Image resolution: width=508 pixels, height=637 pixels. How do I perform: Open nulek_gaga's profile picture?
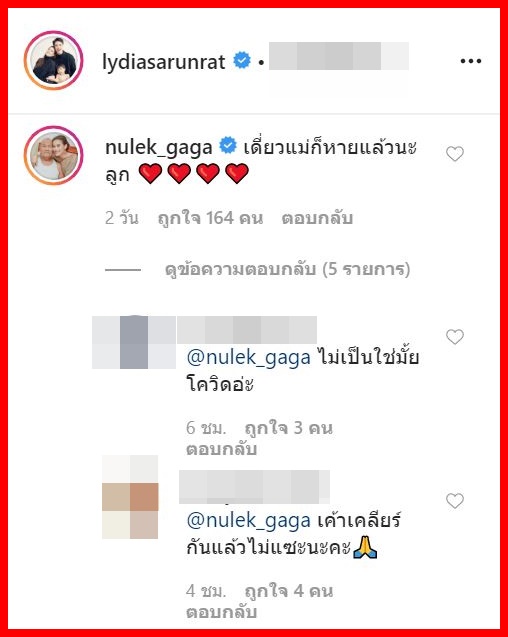[x=53, y=155]
